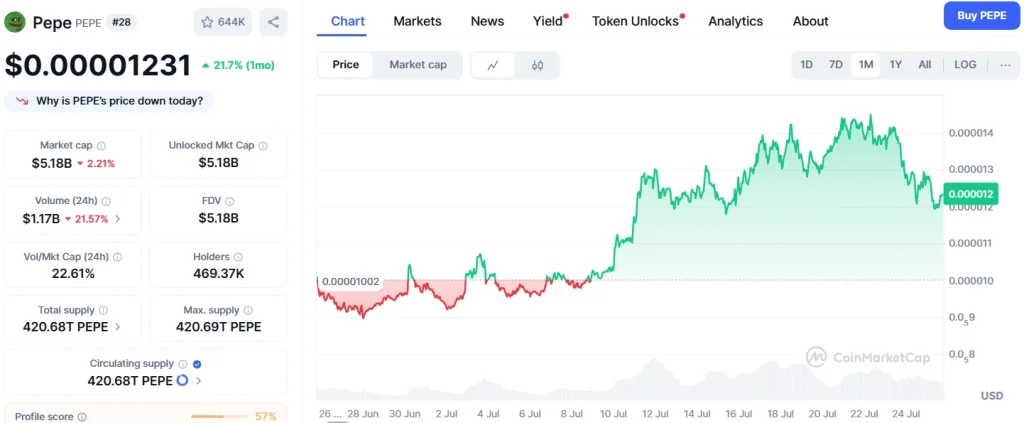The width and height of the screenshot is (1024, 423).
Task: Select the Price chart toggle
Action: coord(345,65)
